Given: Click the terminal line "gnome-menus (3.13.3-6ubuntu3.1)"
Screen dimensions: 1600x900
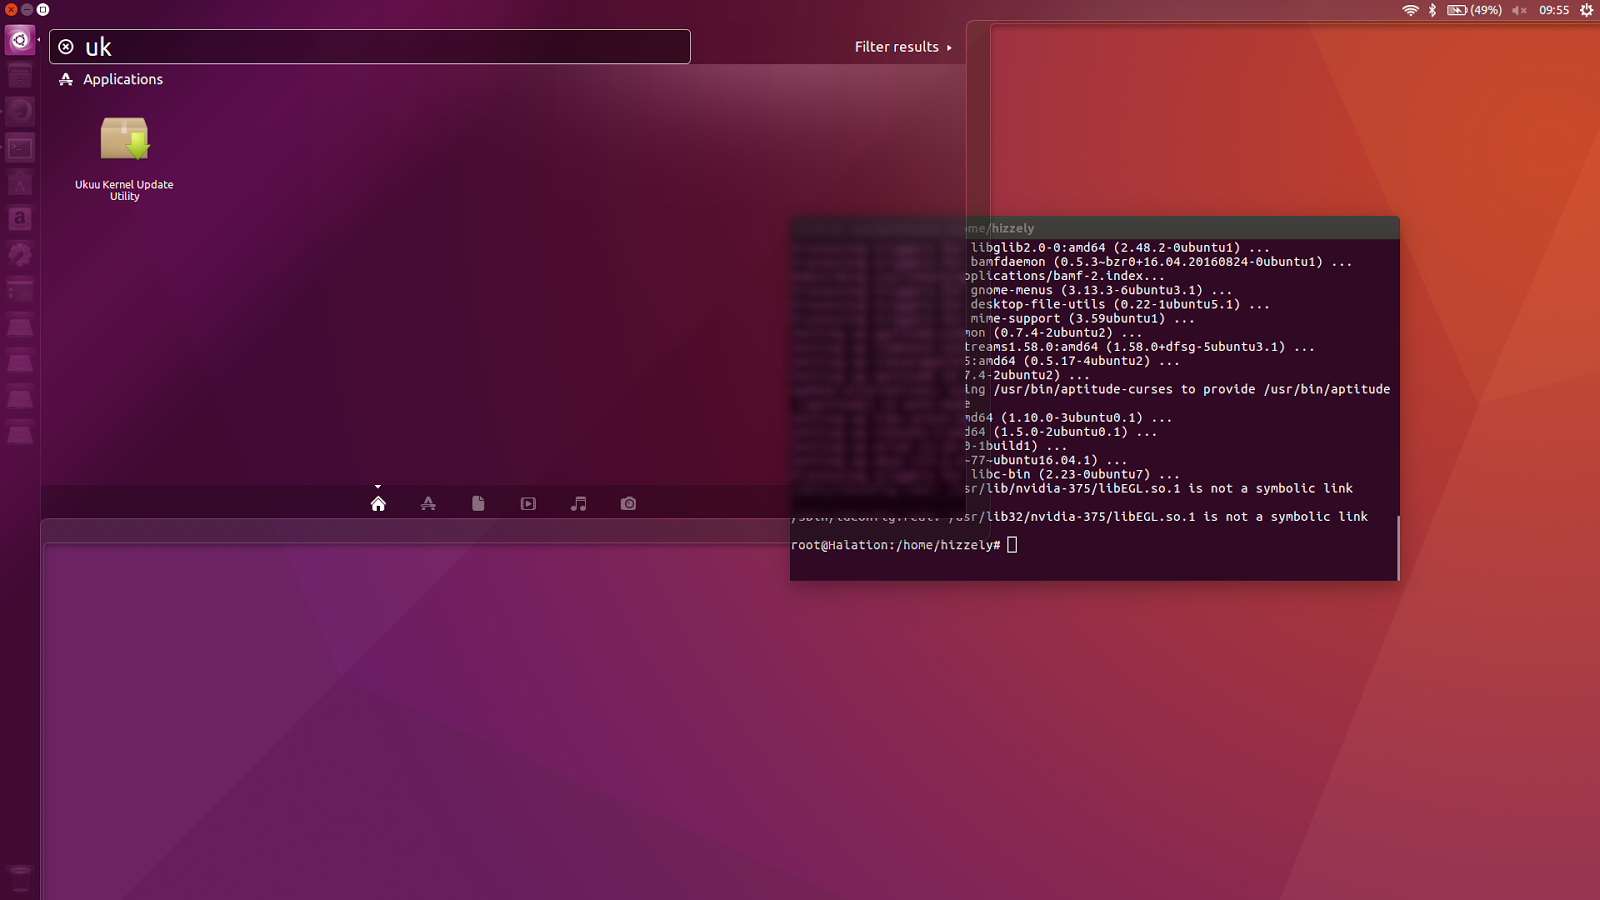Looking at the screenshot, I should click(1101, 290).
